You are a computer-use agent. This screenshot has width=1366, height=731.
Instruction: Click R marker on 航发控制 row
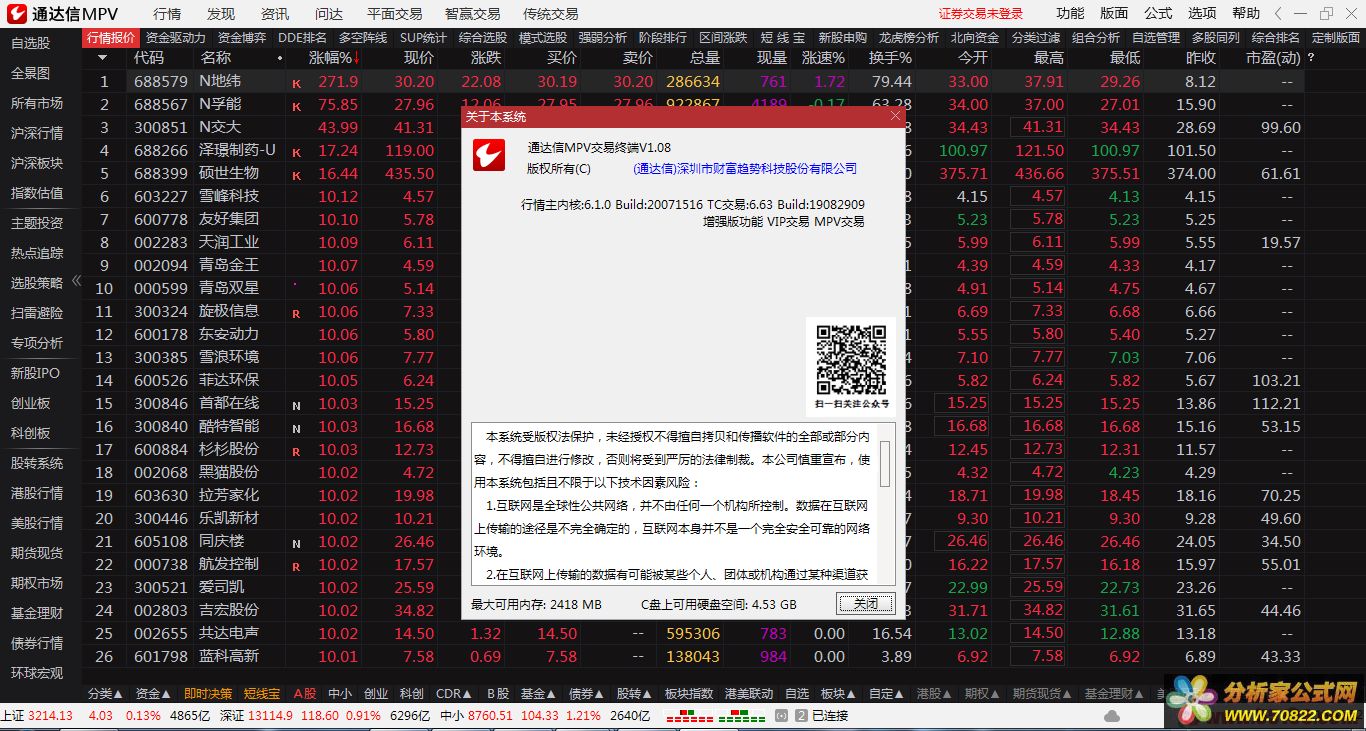pos(296,566)
